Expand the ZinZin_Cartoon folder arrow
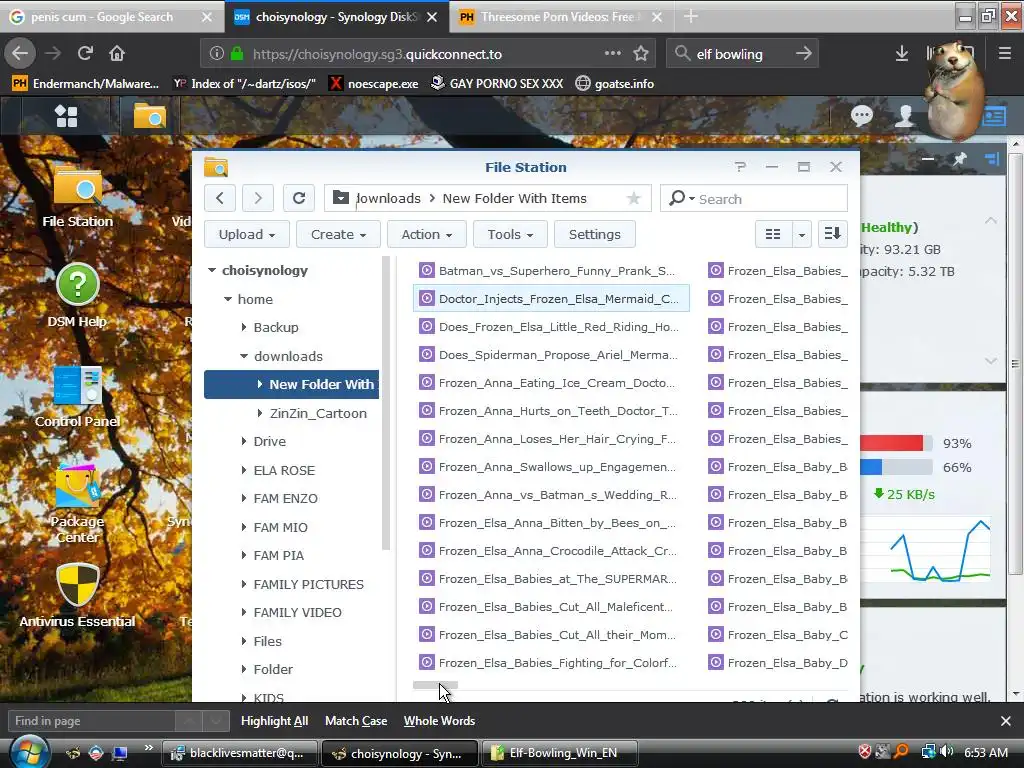Viewport: 1024px width, 768px height. (x=260, y=413)
